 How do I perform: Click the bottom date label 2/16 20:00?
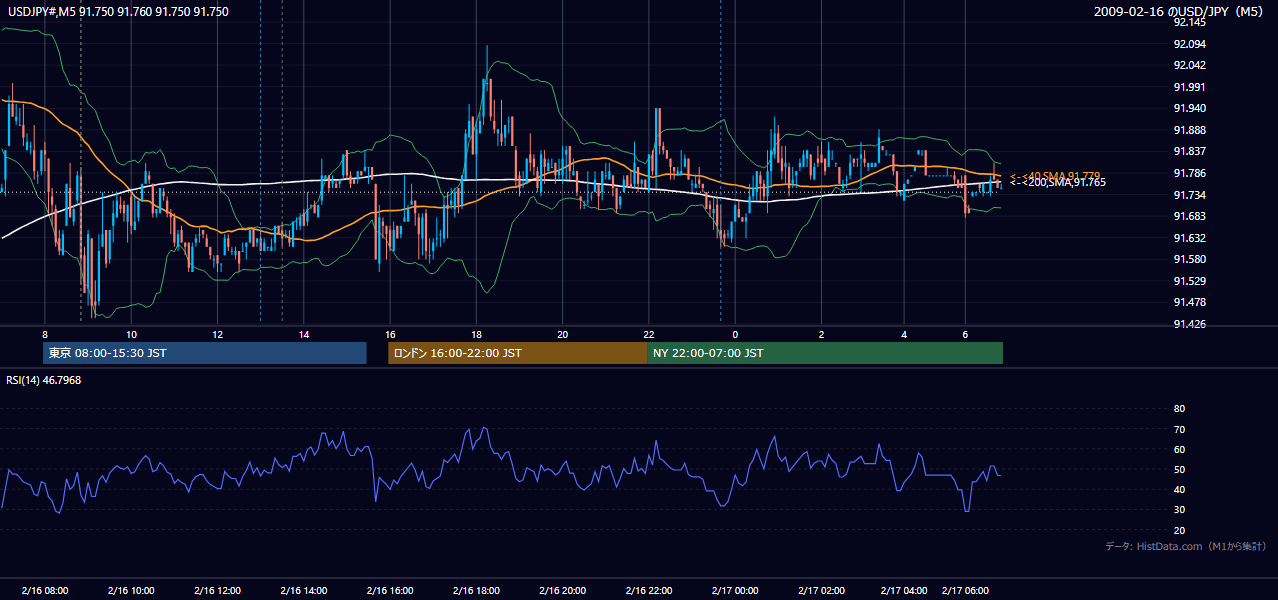tap(562, 590)
